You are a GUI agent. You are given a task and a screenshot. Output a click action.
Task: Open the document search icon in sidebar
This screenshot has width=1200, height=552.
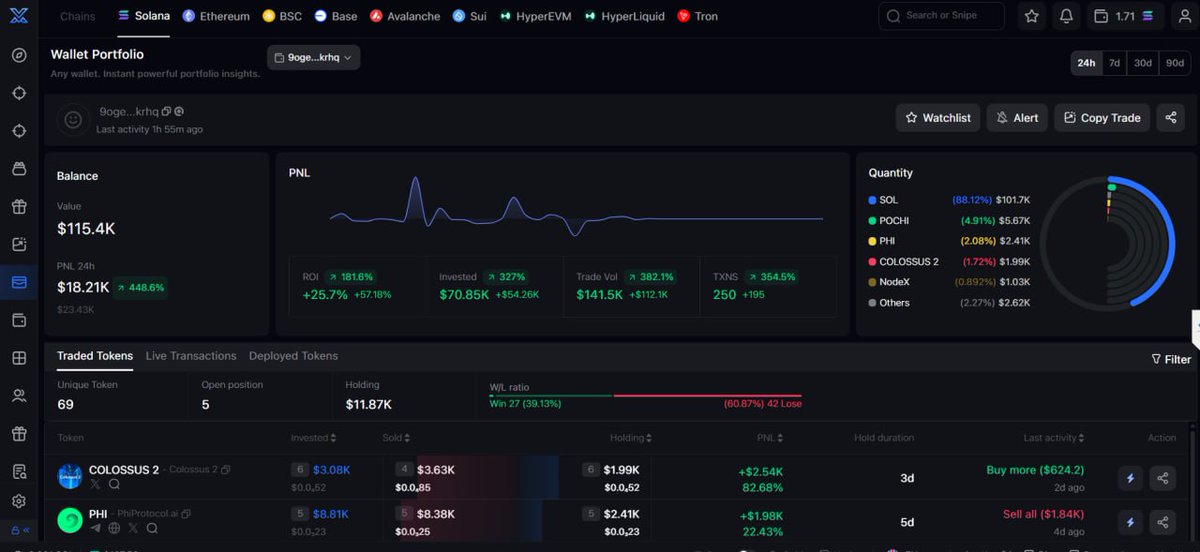click(x=19, y=471)
